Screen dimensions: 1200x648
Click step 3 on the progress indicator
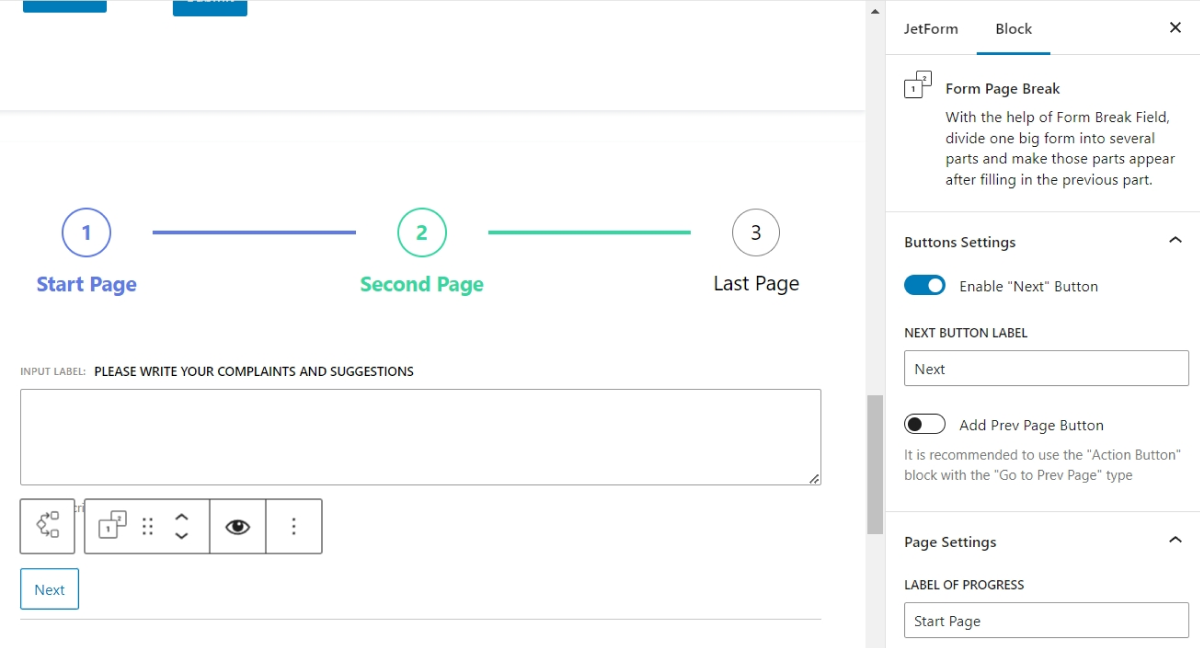(755, 231)
